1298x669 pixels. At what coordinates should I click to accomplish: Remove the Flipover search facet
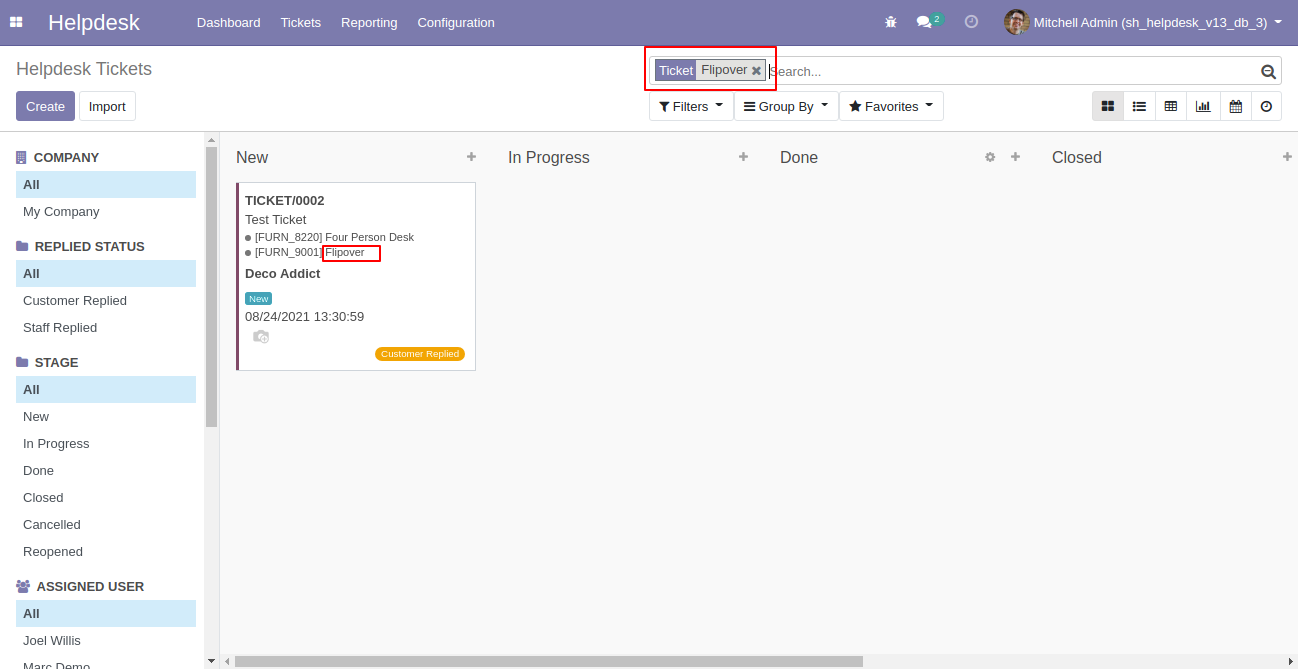coord(756,71)
